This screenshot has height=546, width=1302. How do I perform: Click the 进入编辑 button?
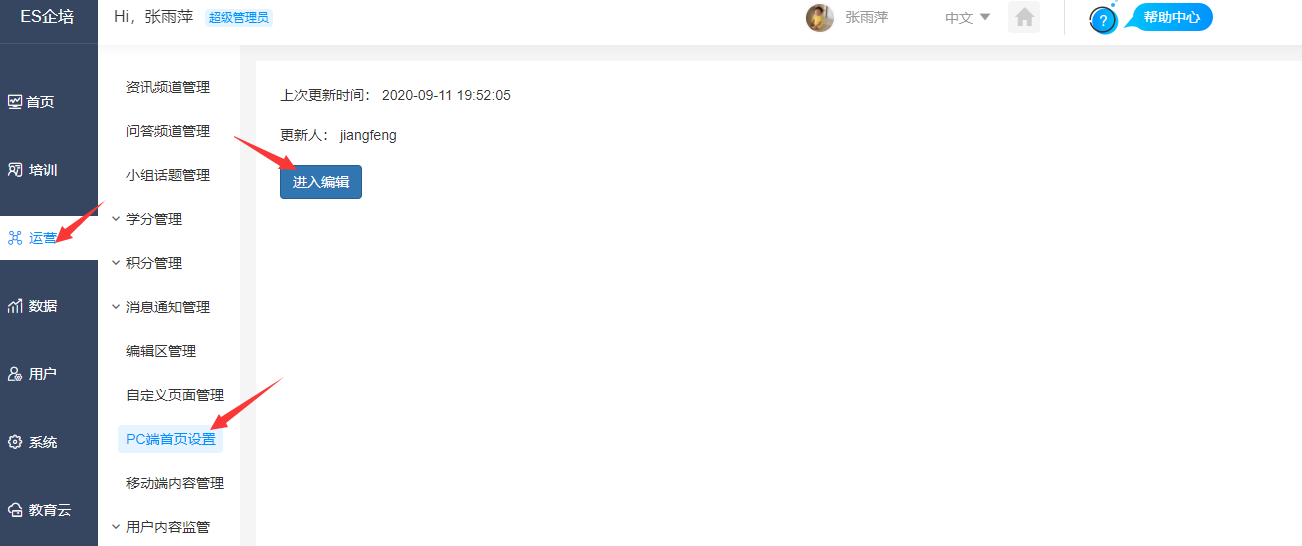tap(321, 182)
